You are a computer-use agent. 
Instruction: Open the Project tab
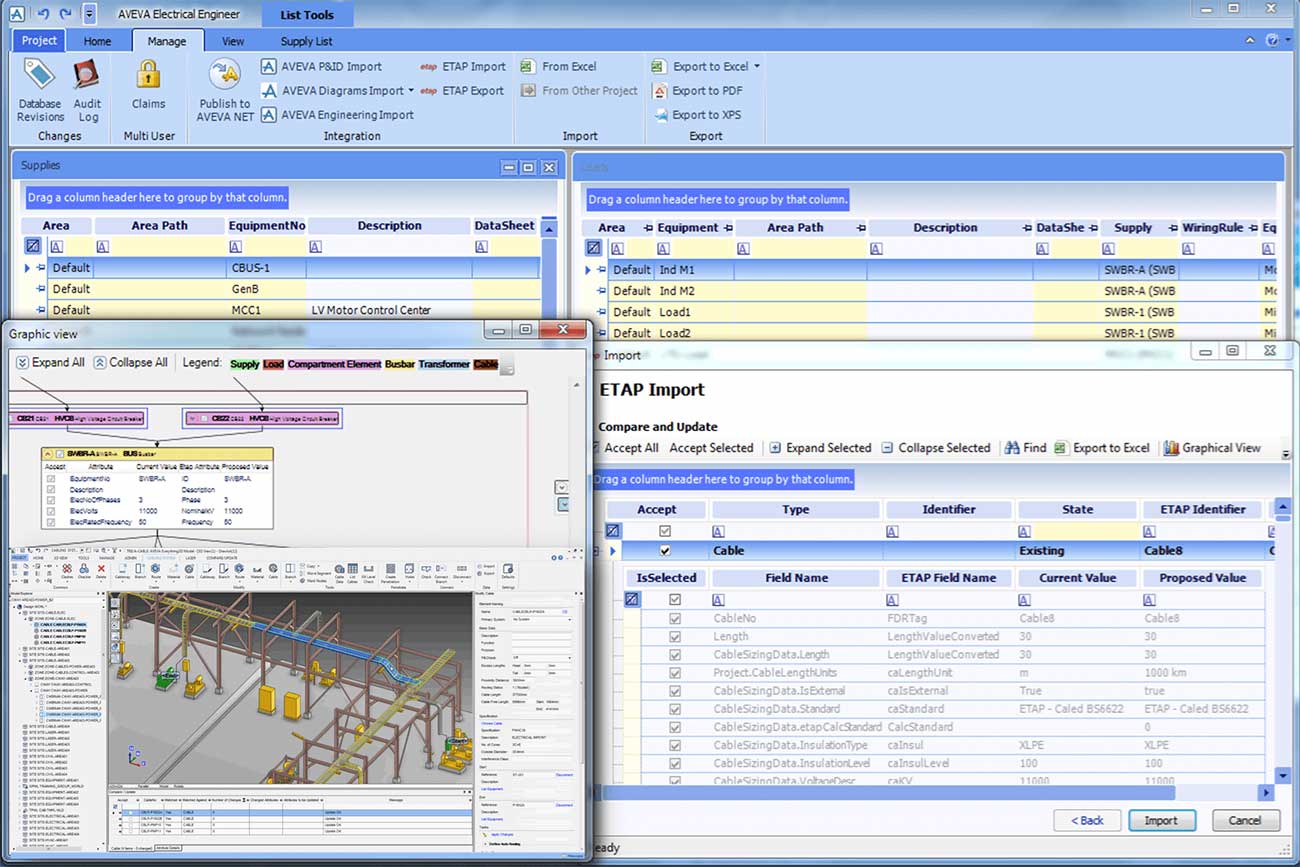39,40
